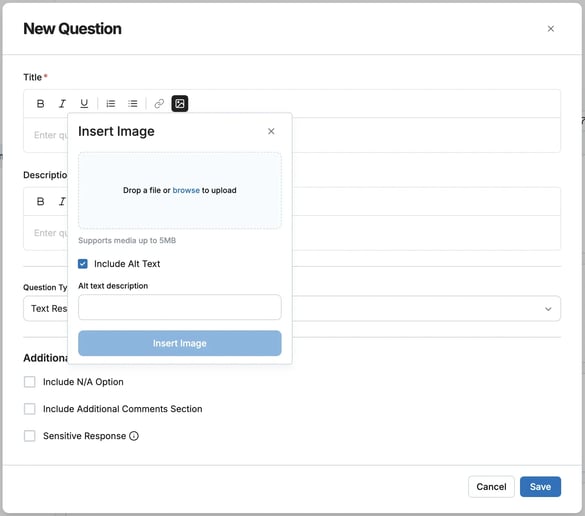Apply italic in Description toolbar
585x516 pixels.
pyautogui.click(x=62, y=201)
